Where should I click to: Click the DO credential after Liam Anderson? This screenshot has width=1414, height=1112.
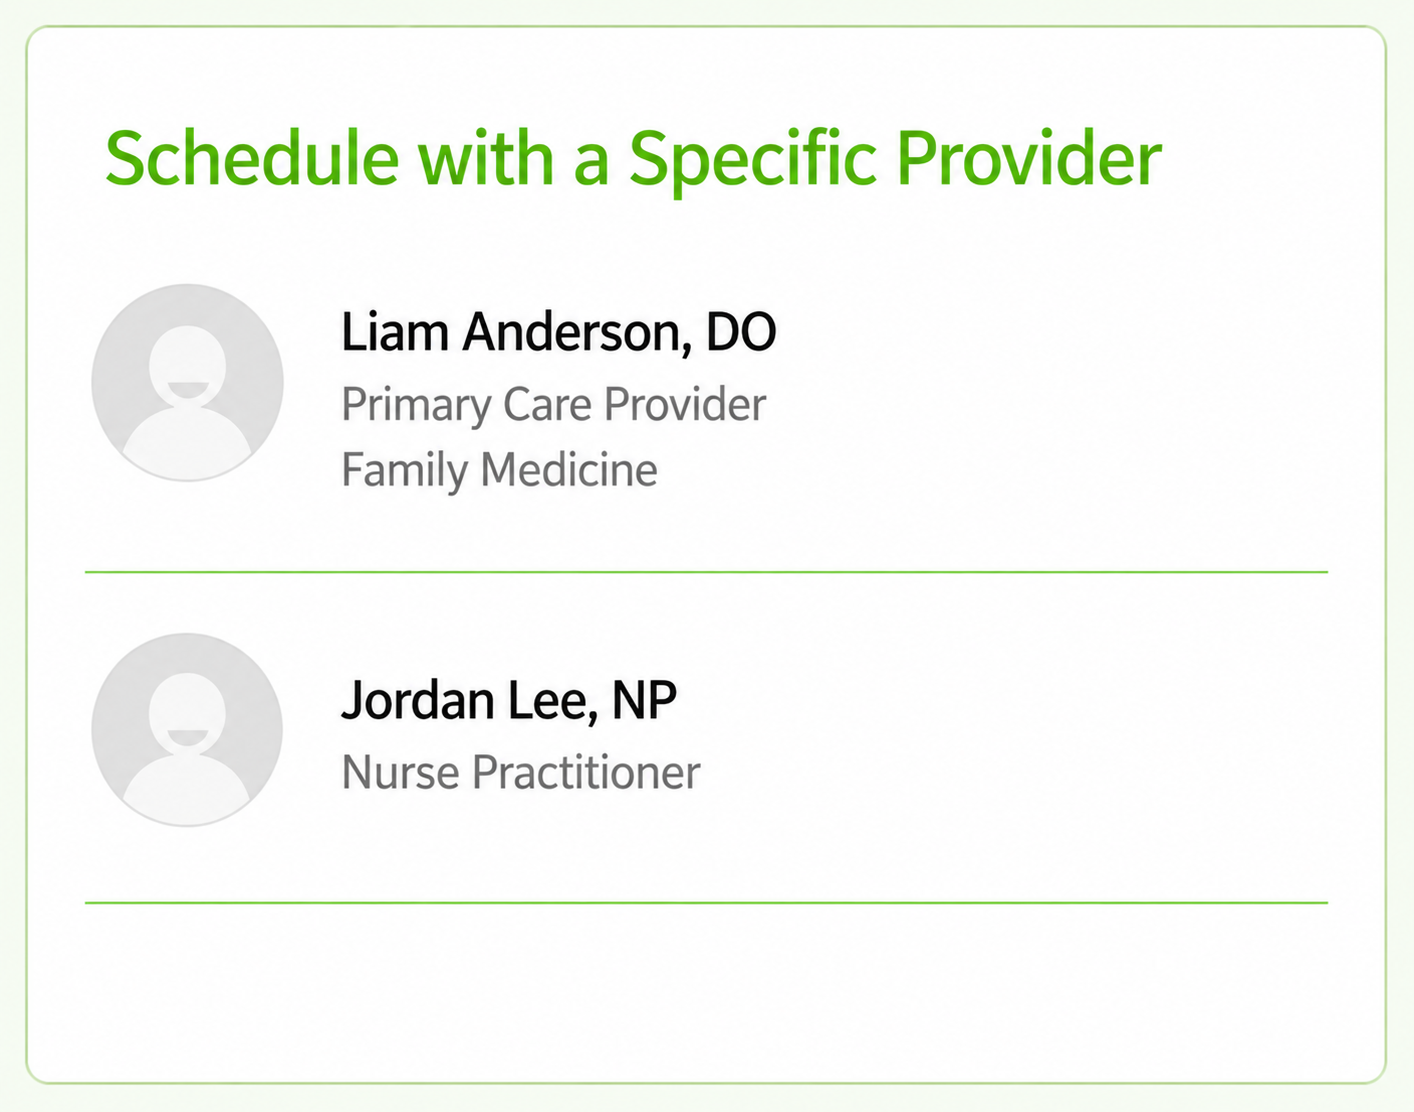[x=741, y=332]
